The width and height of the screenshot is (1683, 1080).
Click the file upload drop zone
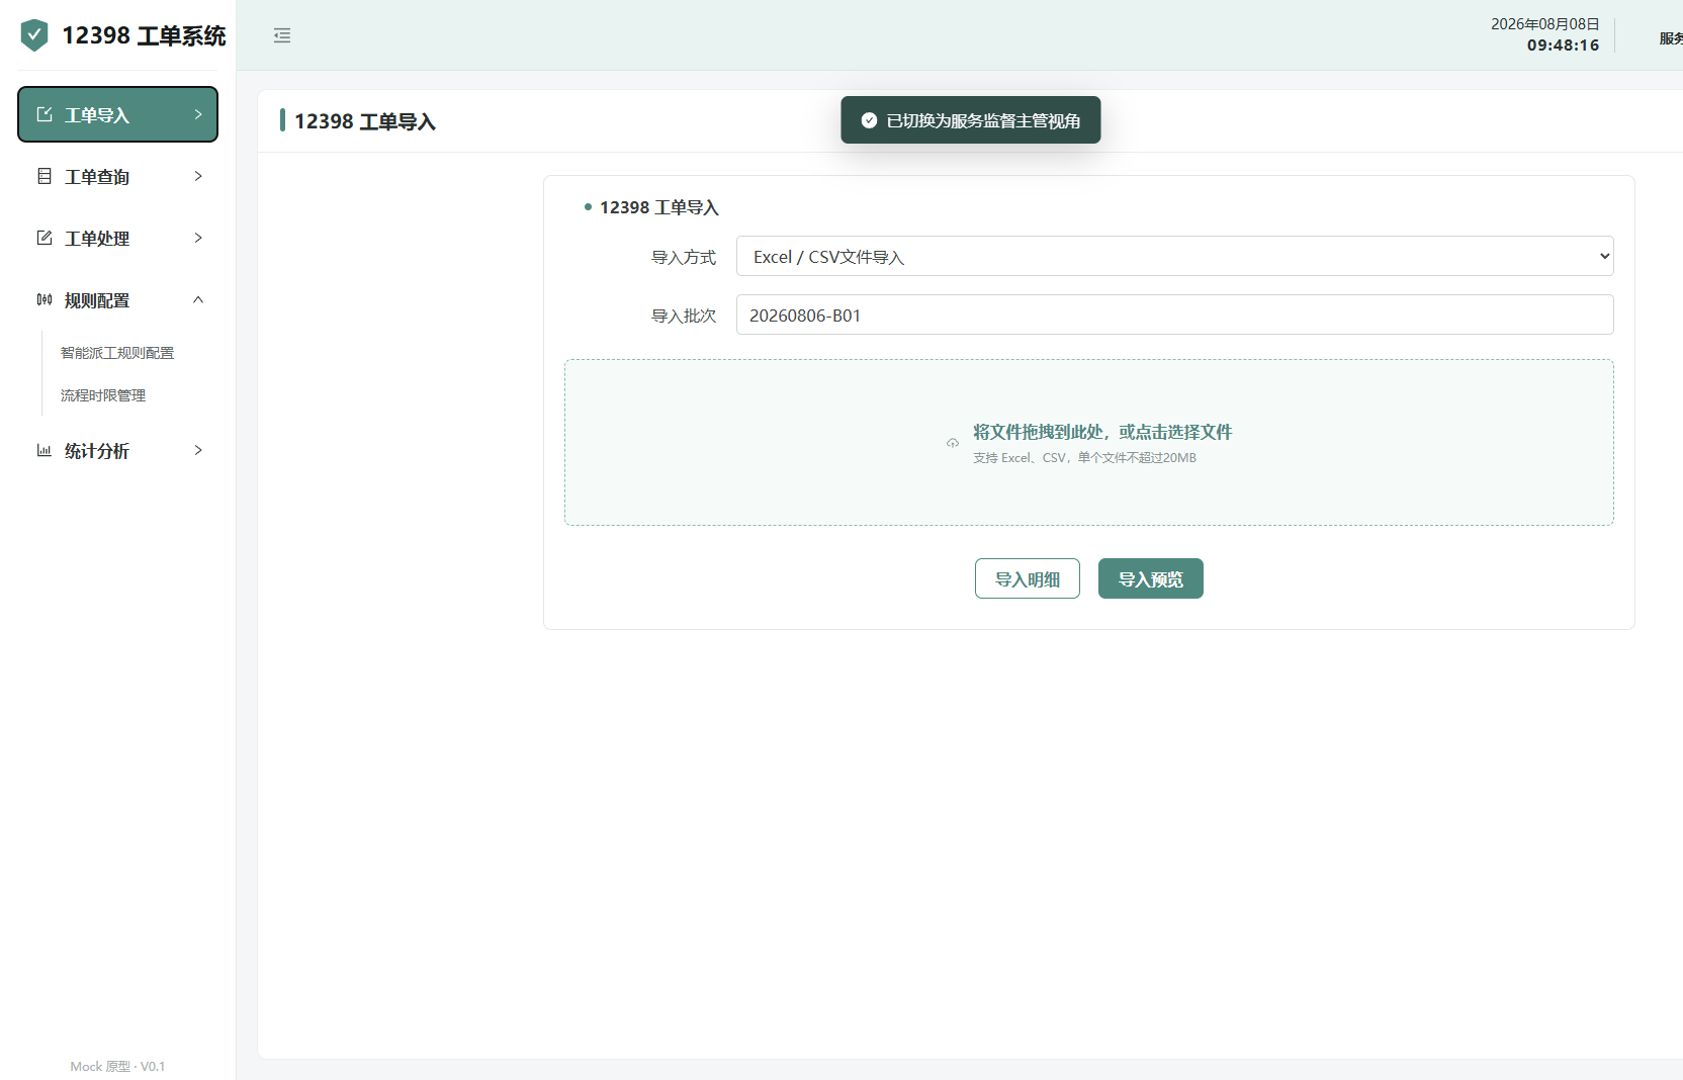[1088, 443]
